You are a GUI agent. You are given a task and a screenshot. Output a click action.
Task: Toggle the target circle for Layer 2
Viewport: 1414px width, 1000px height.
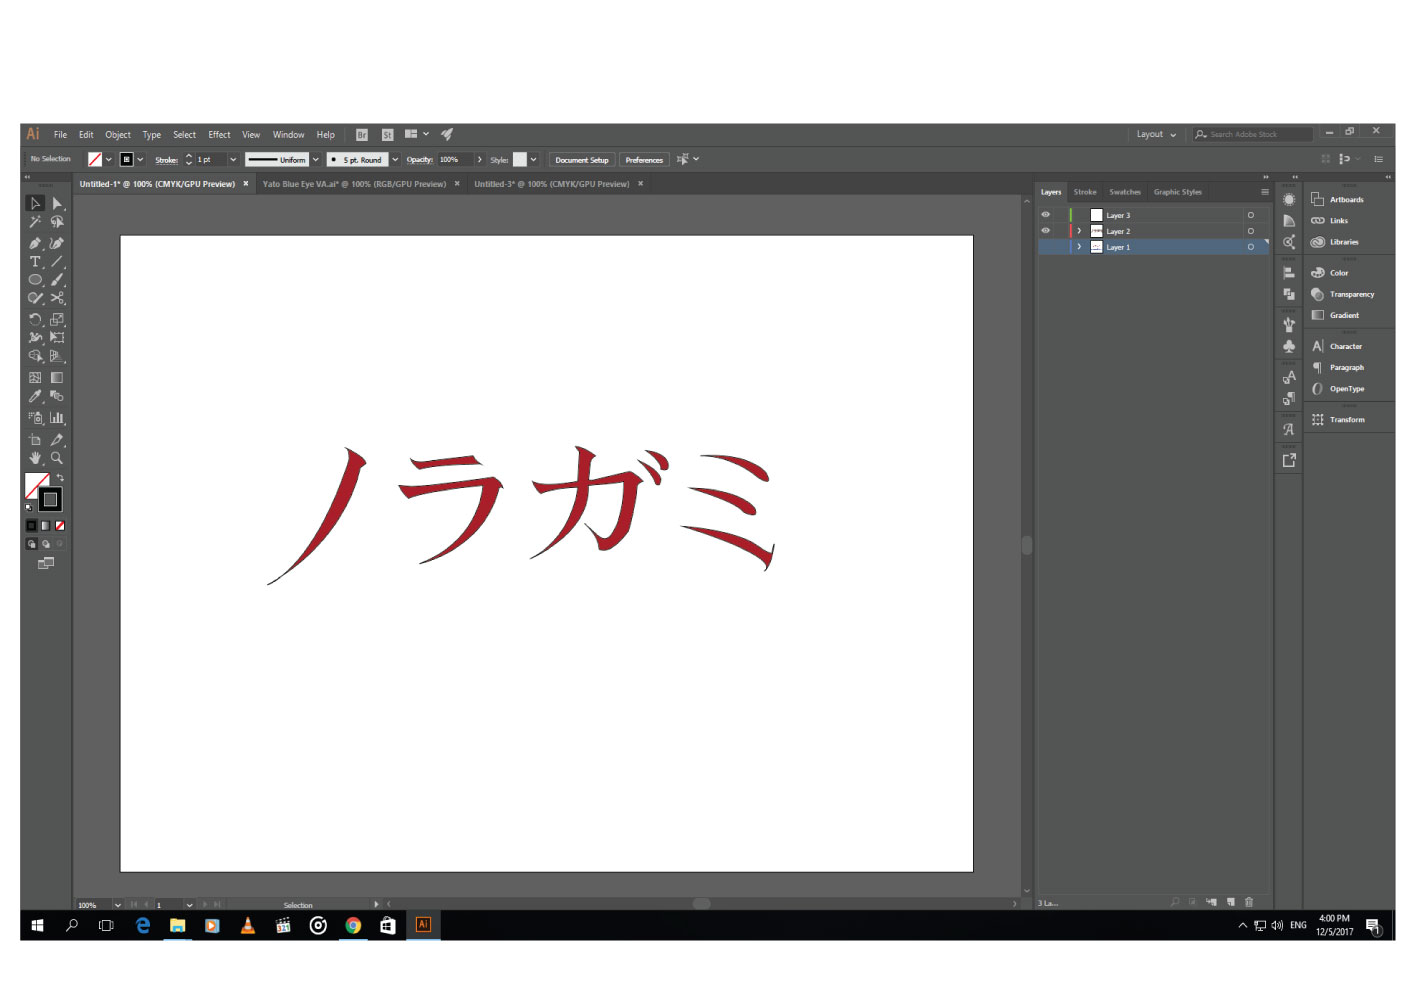pyautogui.click(x=1250, y=231)
